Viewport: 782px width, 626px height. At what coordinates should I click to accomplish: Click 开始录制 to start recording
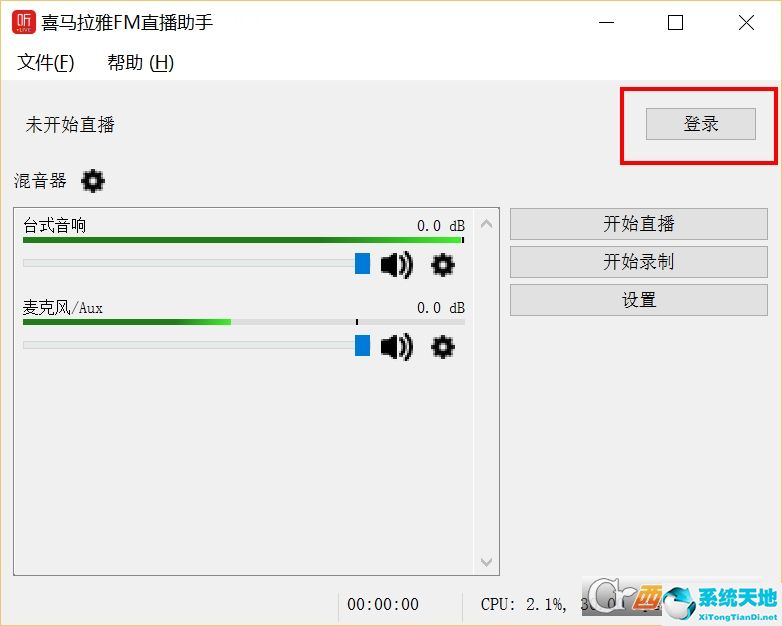[638, 261]
